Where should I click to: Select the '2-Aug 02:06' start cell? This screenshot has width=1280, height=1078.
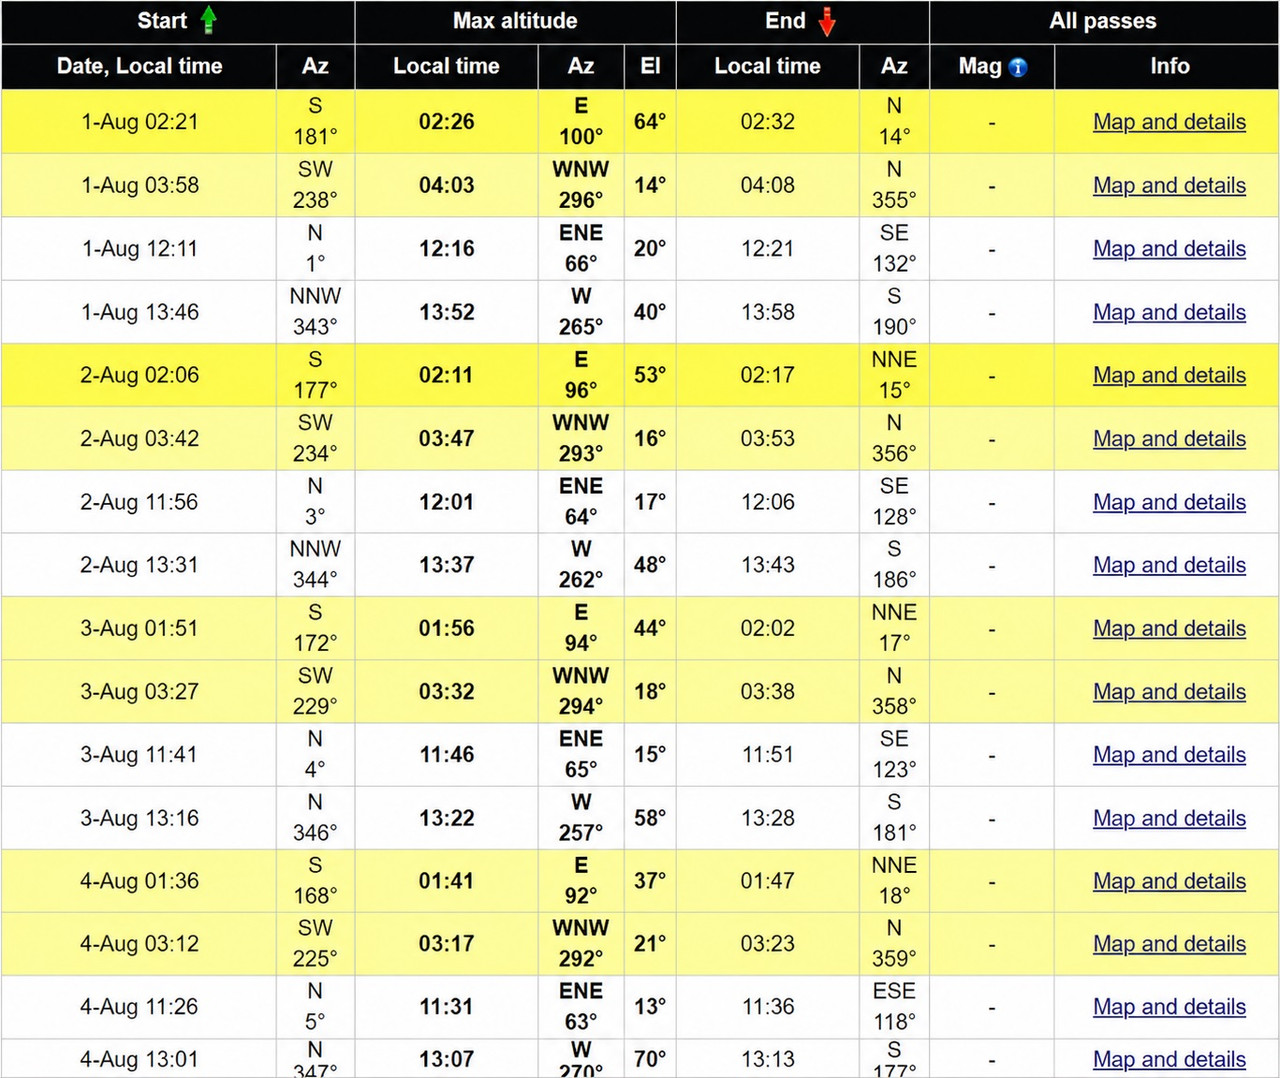point(139,375)
